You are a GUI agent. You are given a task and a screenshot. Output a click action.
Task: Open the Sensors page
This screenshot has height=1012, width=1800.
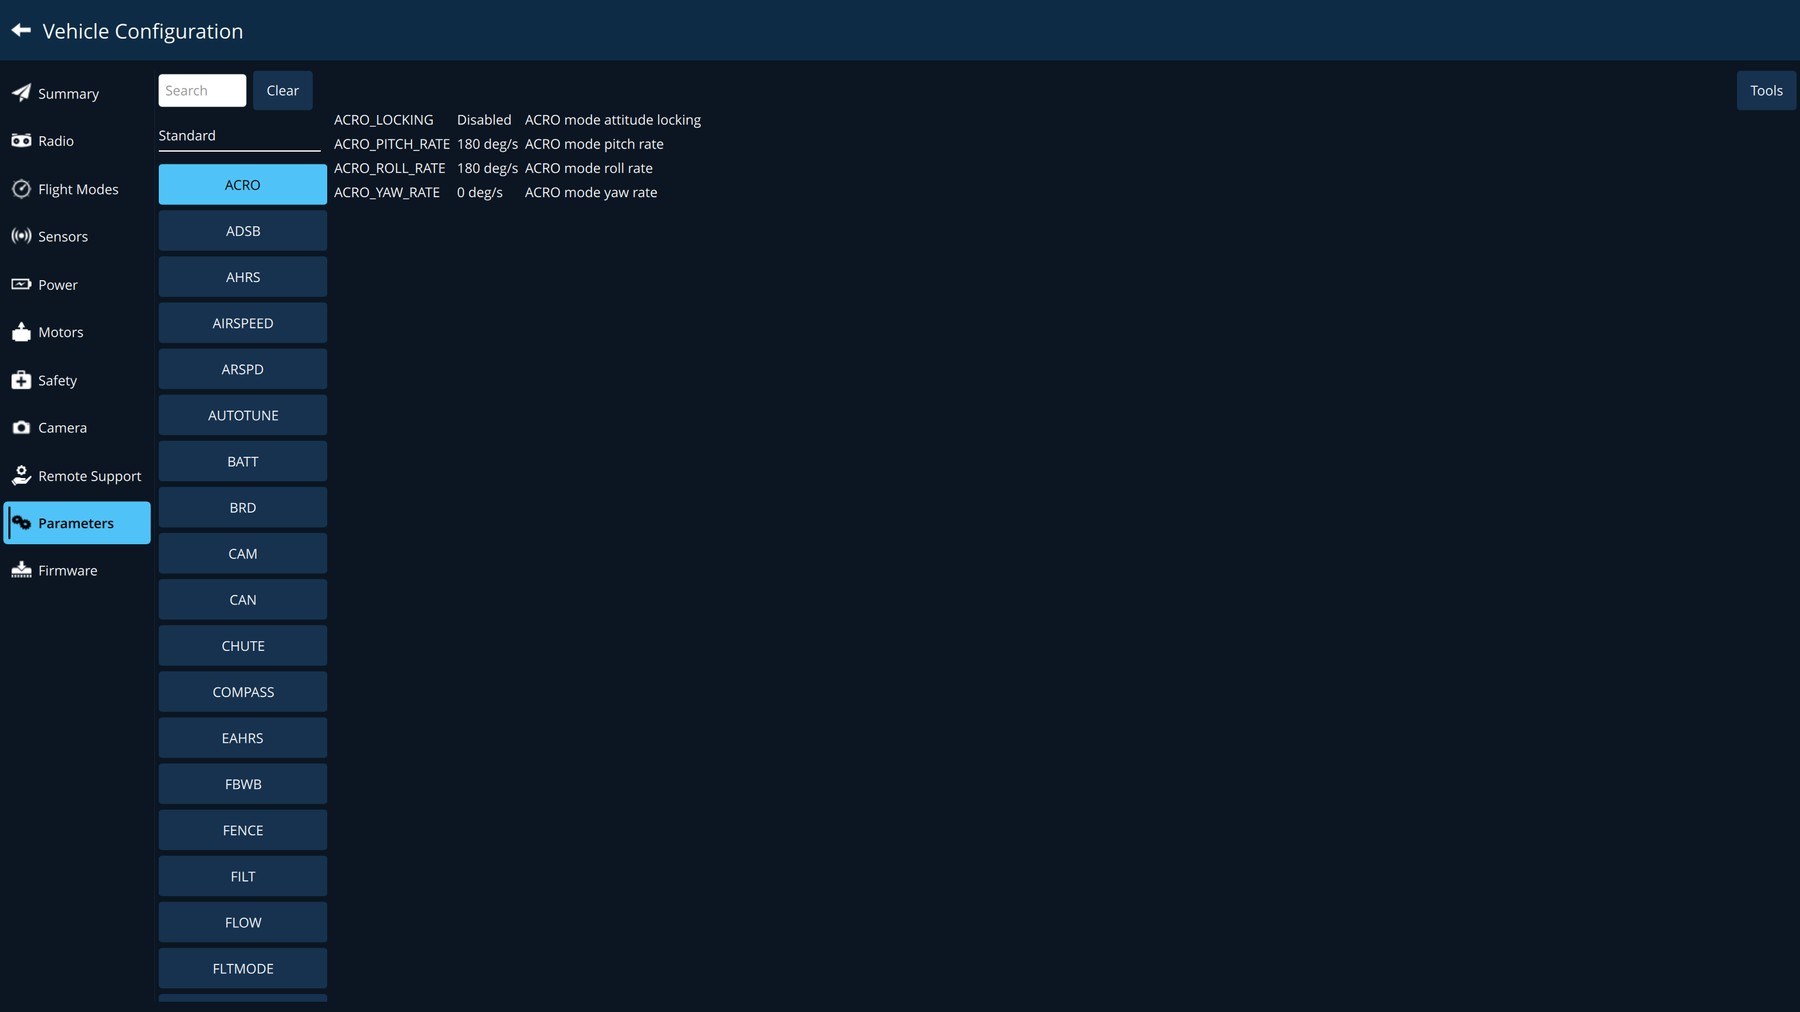click(77, 236)
